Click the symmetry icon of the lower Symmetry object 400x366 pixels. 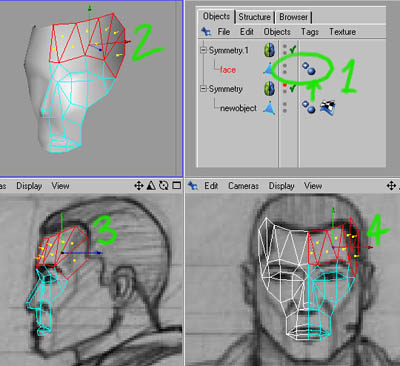pyautogui.click(x=269, y=89)
